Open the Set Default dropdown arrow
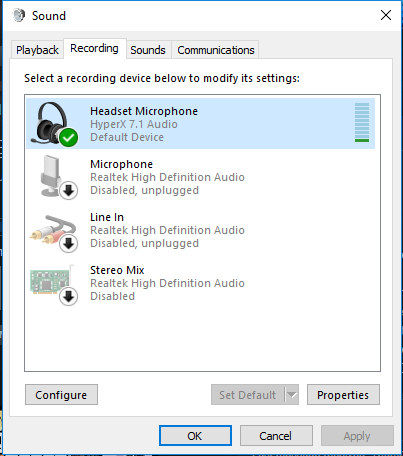This screenshot has height=456, width=403. [292, 395]
